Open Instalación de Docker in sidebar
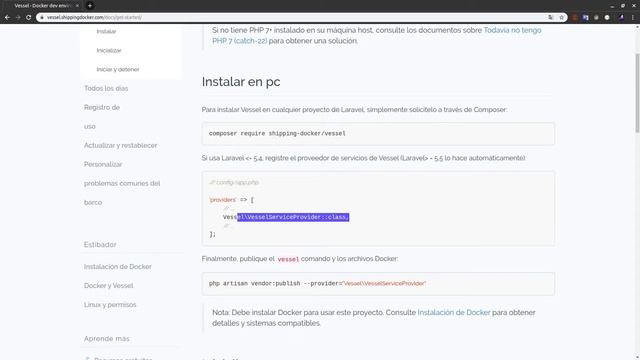 click(118, 267)
